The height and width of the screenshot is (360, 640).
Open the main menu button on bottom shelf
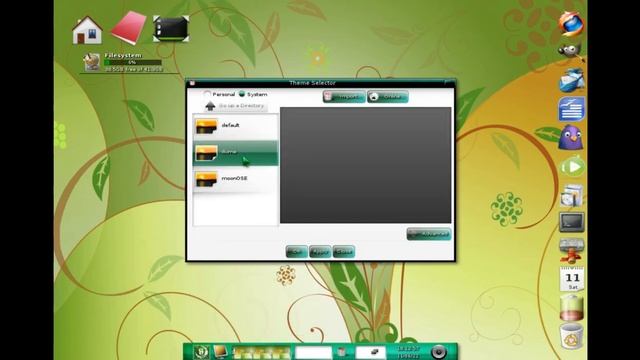[x=201, y=351]
